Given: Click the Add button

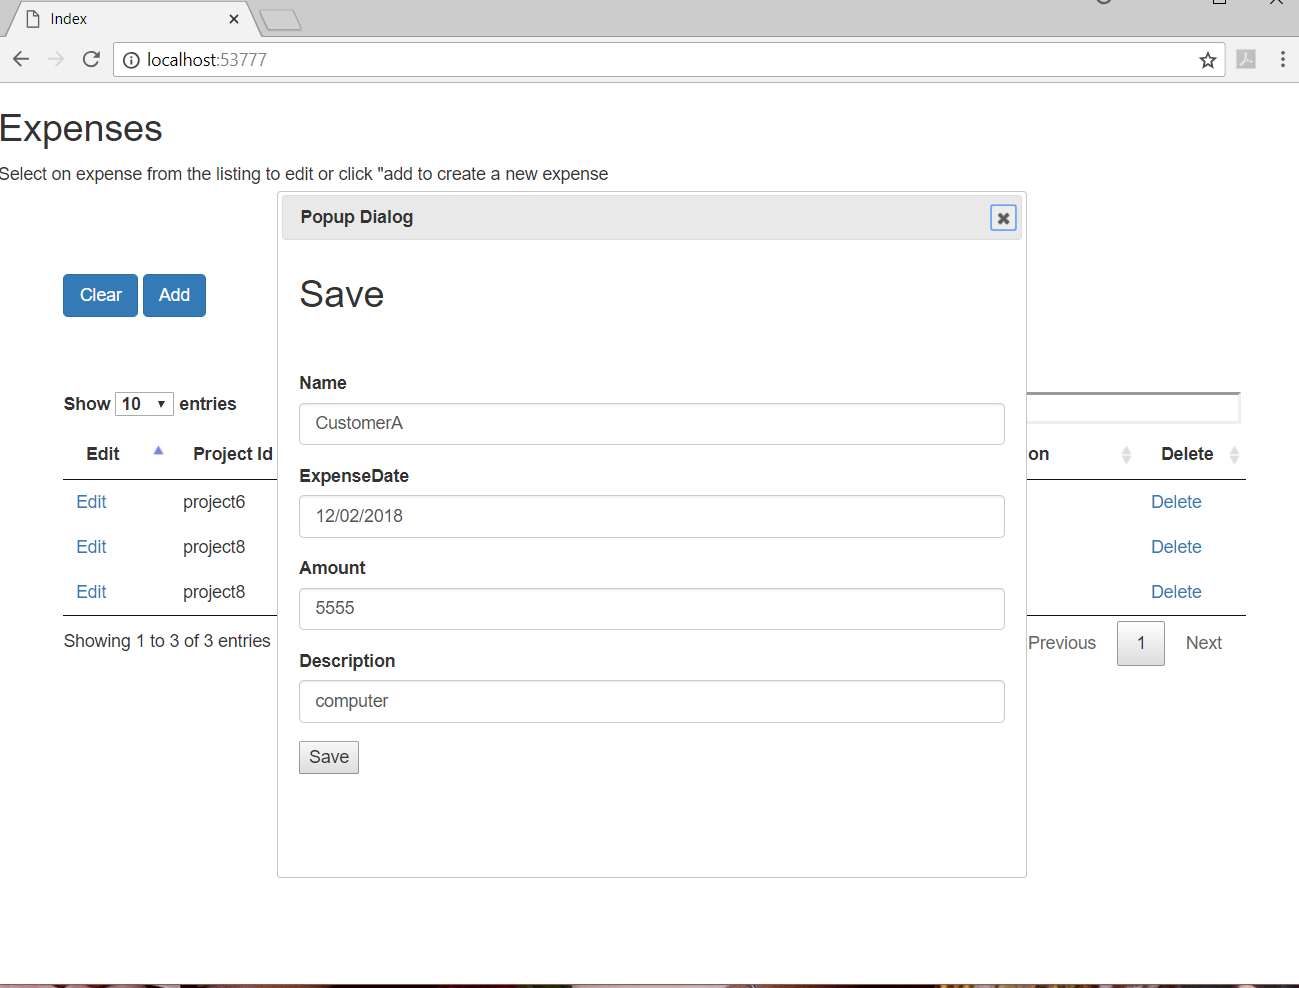Looking at the screenshot, I should tap(174, 295).
